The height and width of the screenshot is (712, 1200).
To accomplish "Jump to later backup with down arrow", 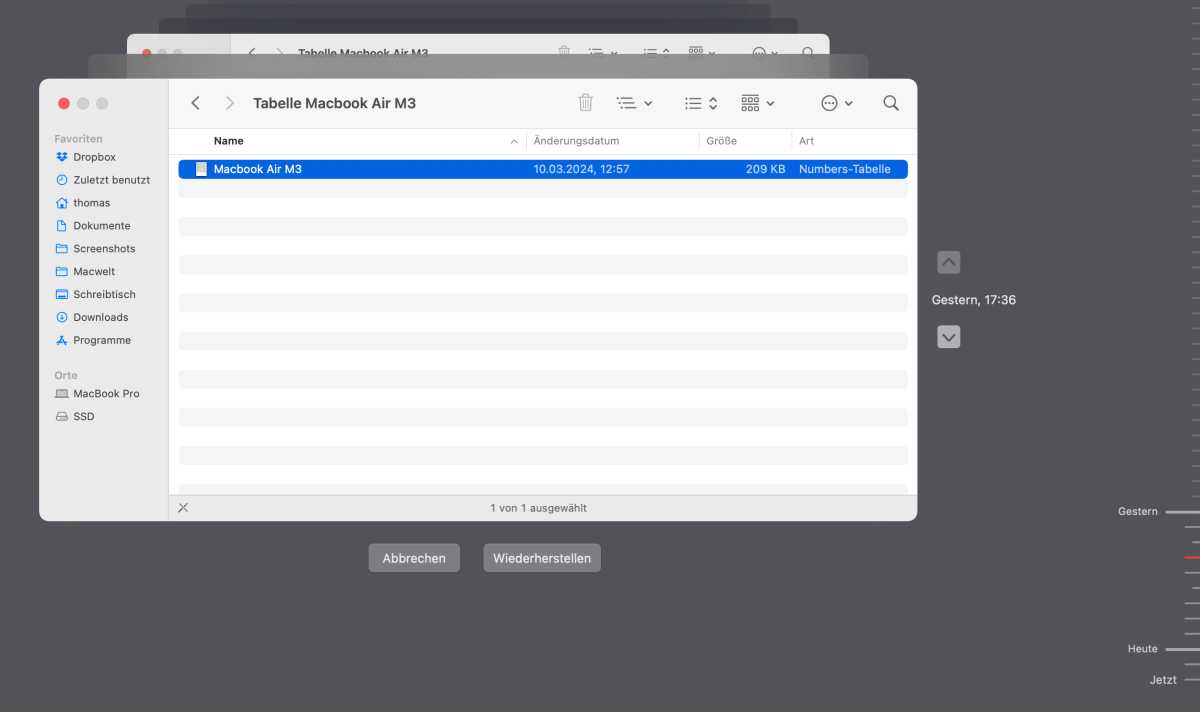I will coord(949,337).
